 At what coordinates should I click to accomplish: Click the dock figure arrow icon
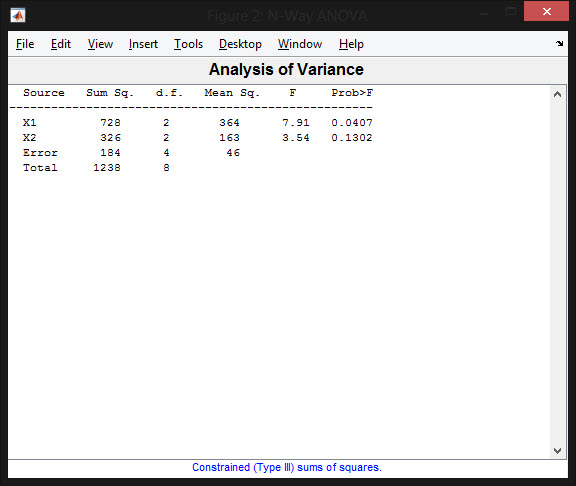pyautogui.click(x=559, y=43)
